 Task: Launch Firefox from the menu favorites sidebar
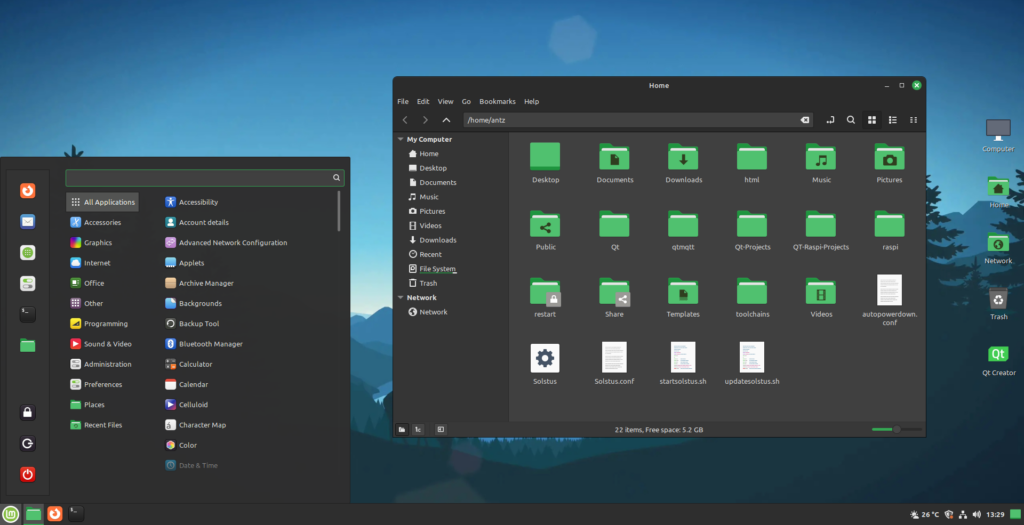click(27, 191)
